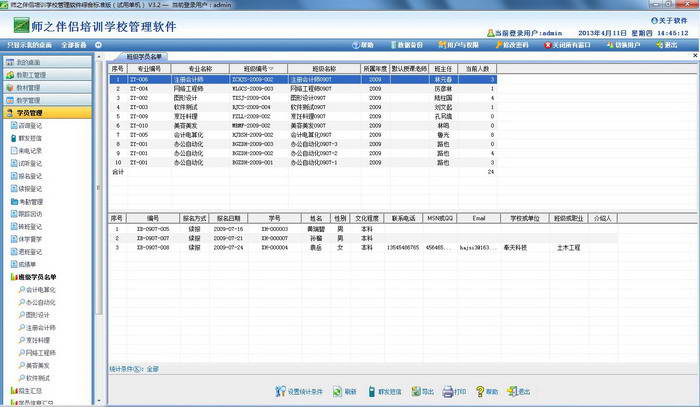Screen dimensions: 700x407
Task: Select the class row 会计电算化0907
Action: tap(303, 135)
